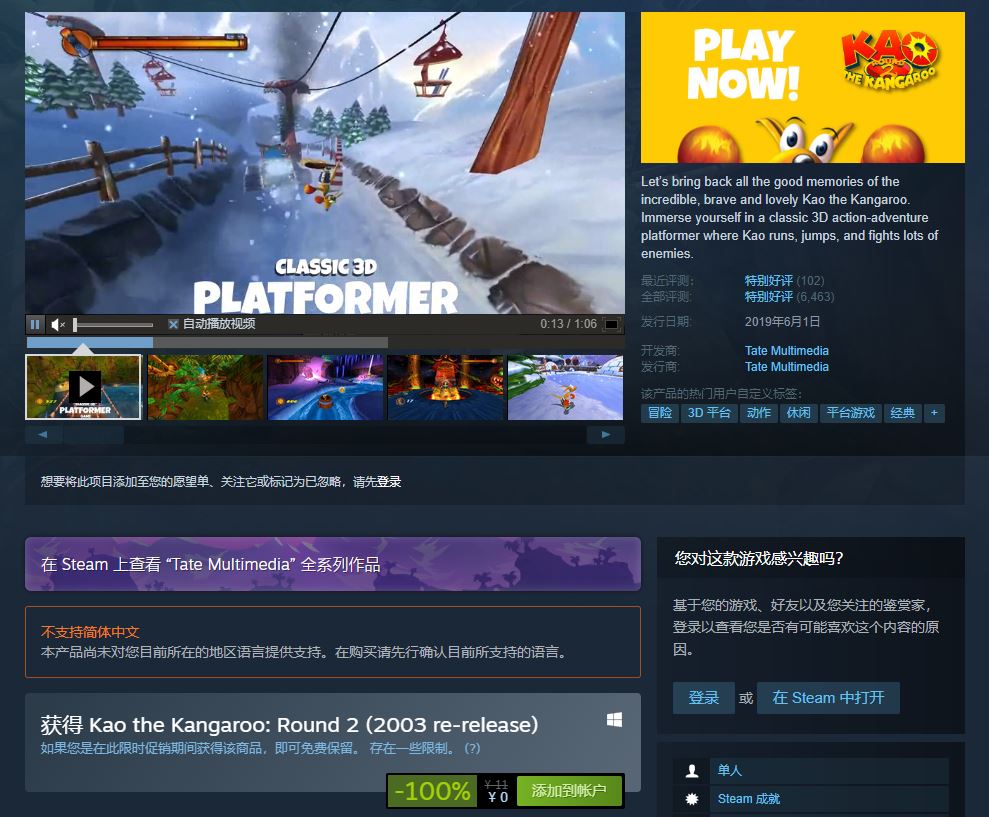Open the second jungle screenshot thumbnail
989x817 pixels.
205,387
